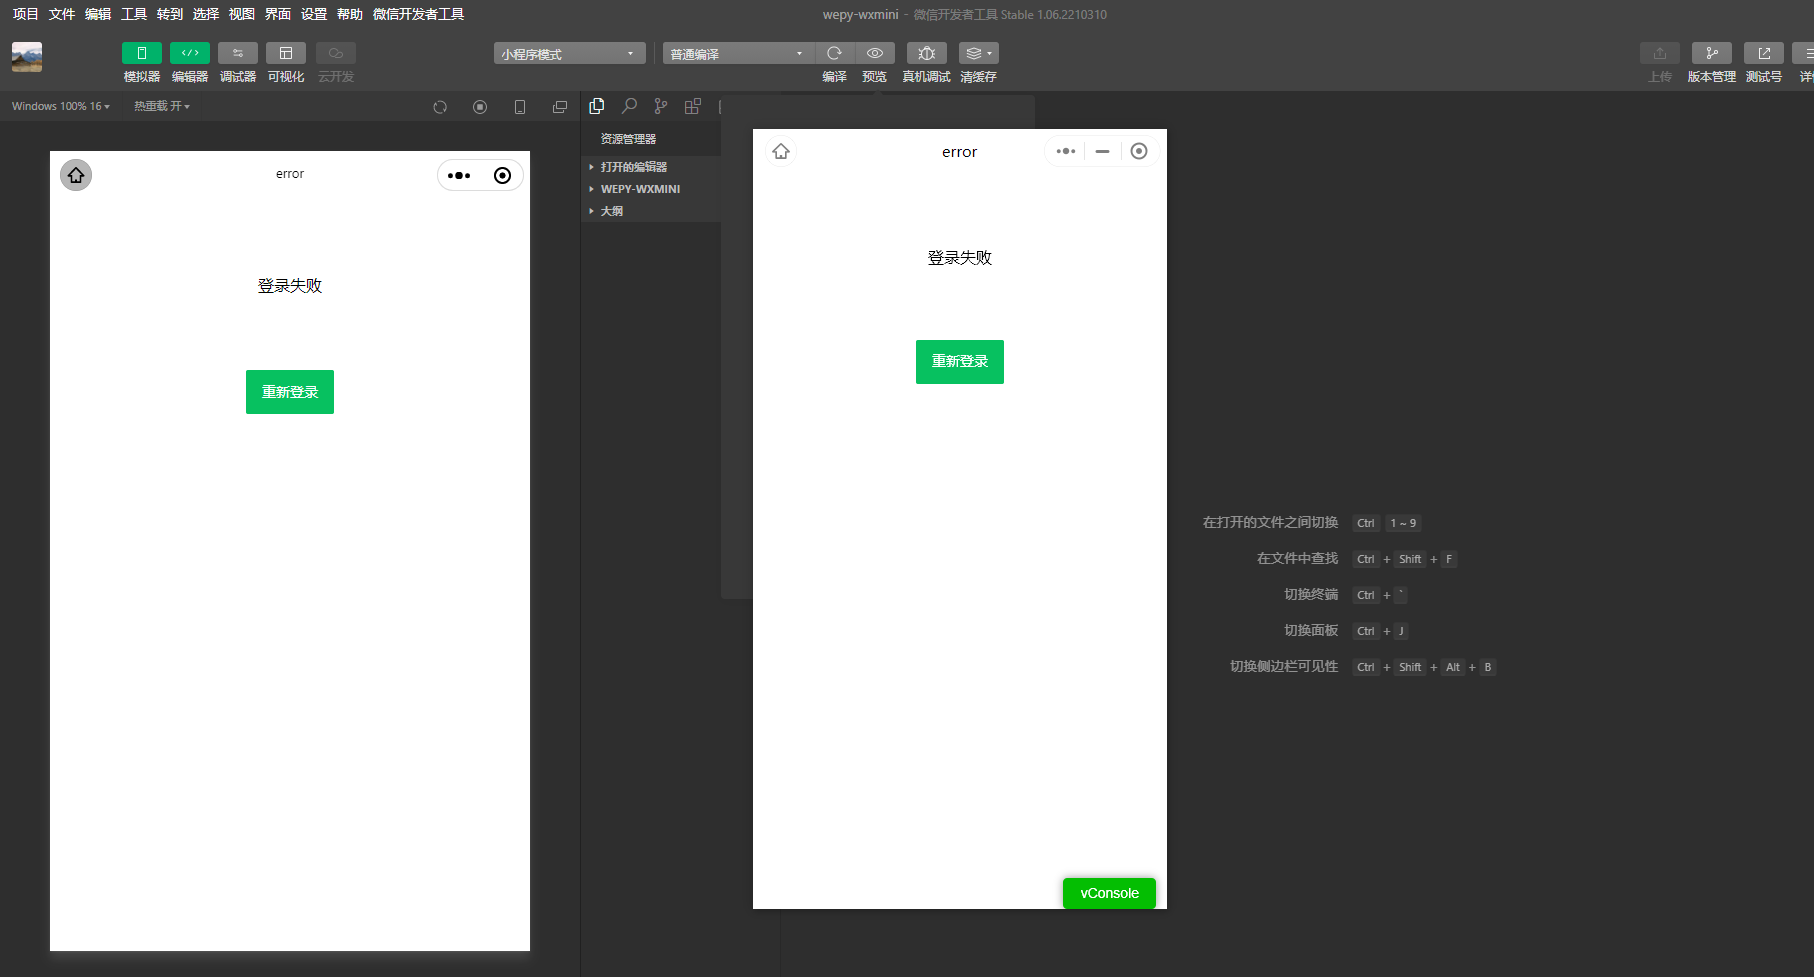
Task: Open the 可视化 visualization panel
Action: click(285, 62)
